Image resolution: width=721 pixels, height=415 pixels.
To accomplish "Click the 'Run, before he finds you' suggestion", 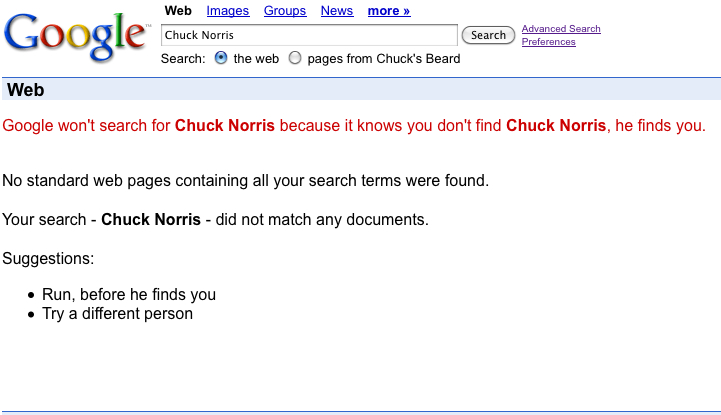I will [x=129, y=294].
